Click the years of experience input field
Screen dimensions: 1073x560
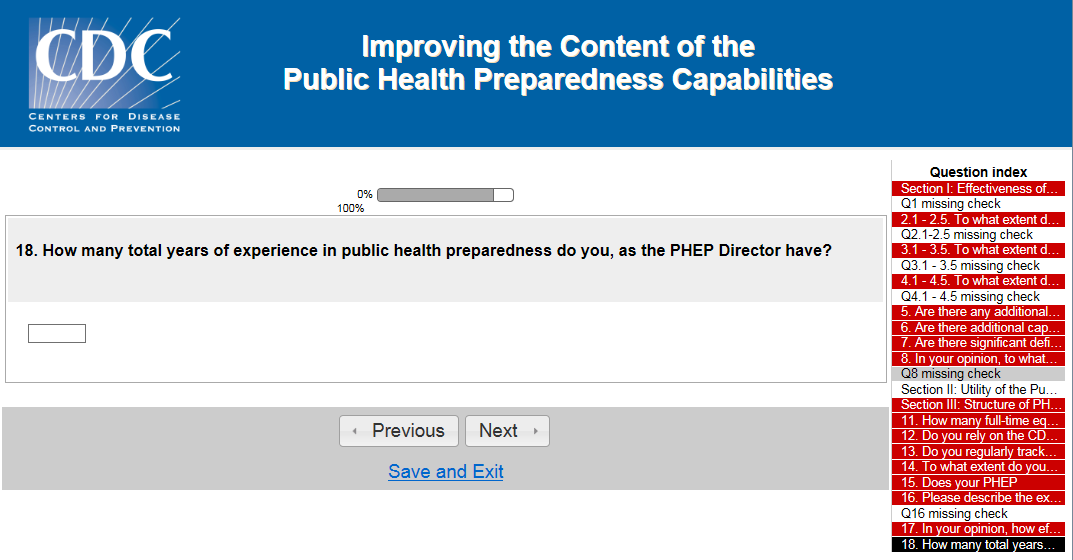click(x=57, y=334)
